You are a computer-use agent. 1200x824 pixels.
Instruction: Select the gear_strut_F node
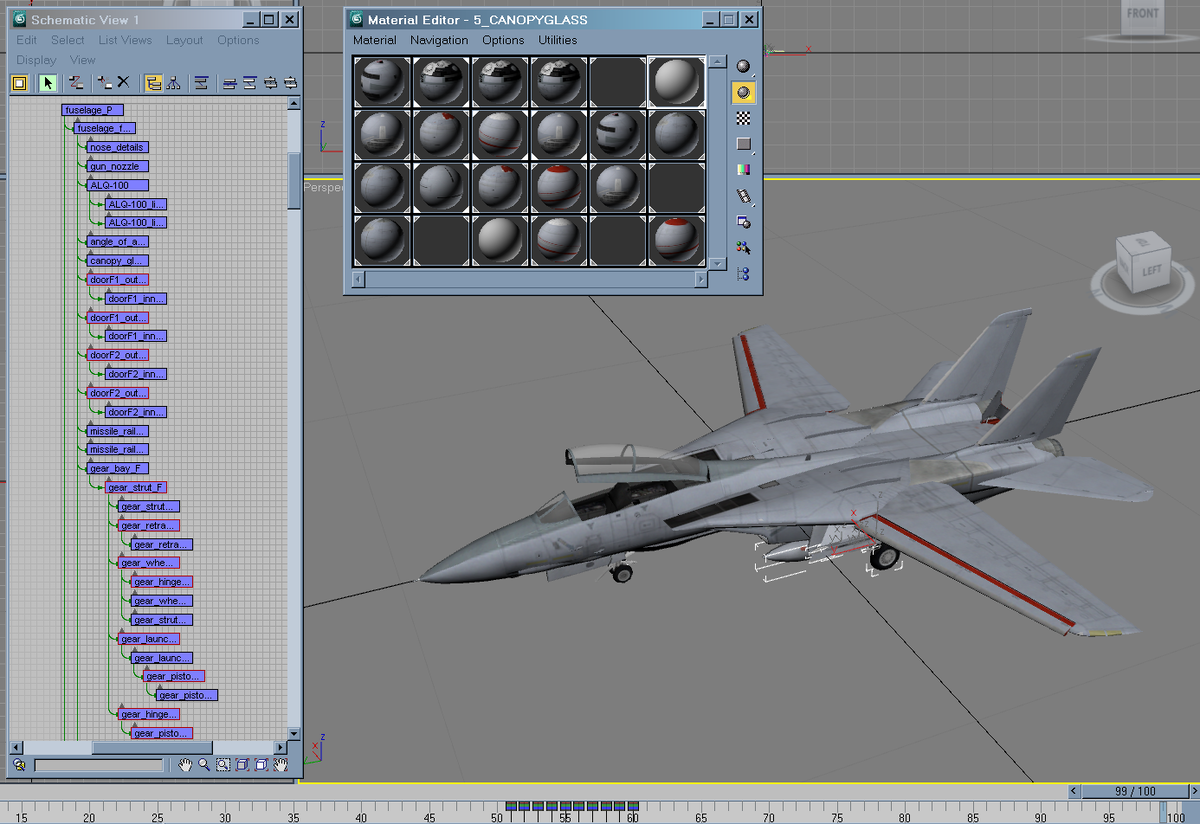click(x=136, y=487)
